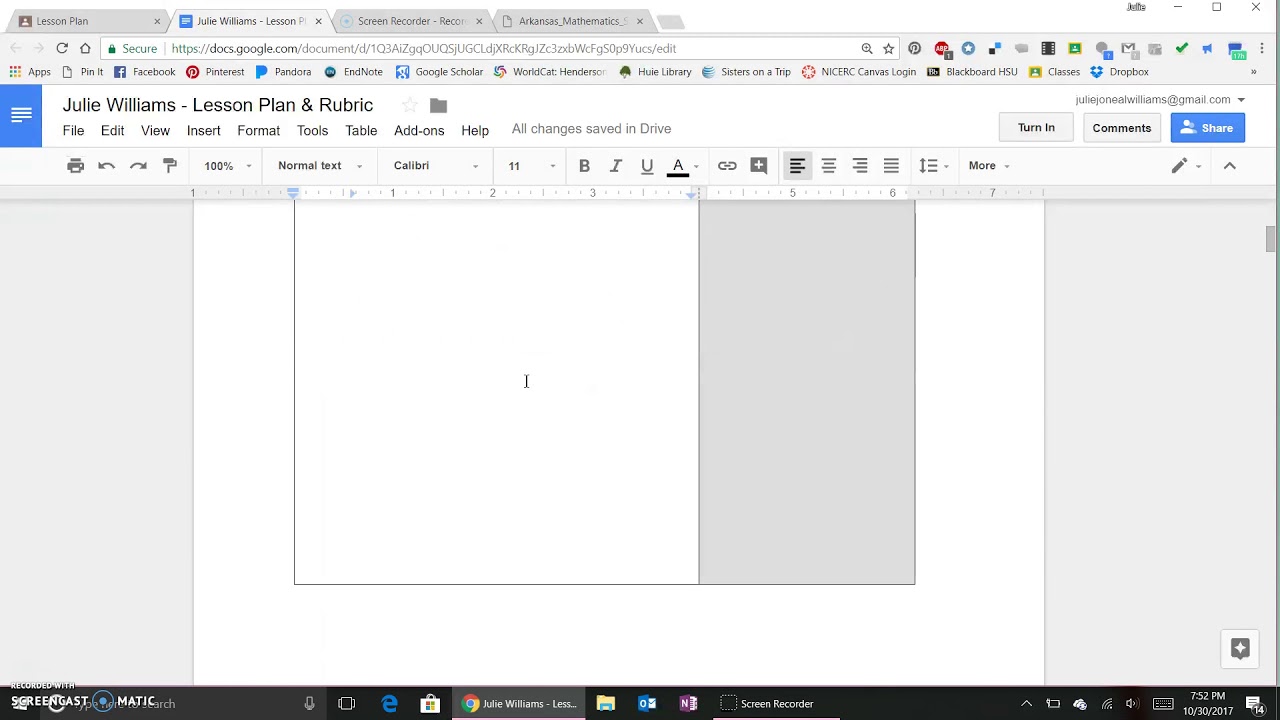Select the Paint format tool
The image size is (1280, 720).
tap(170, 166)
